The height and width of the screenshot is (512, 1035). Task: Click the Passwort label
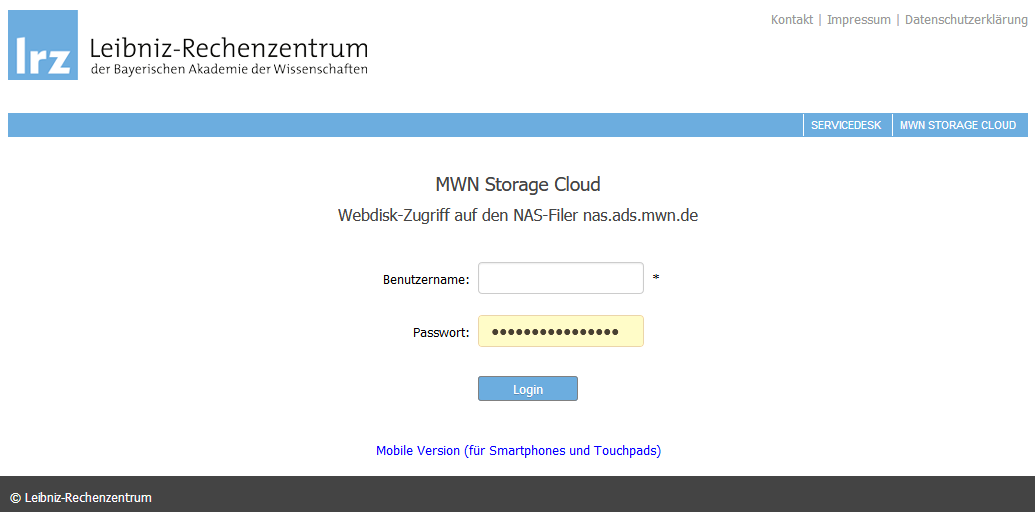point(440,333)
